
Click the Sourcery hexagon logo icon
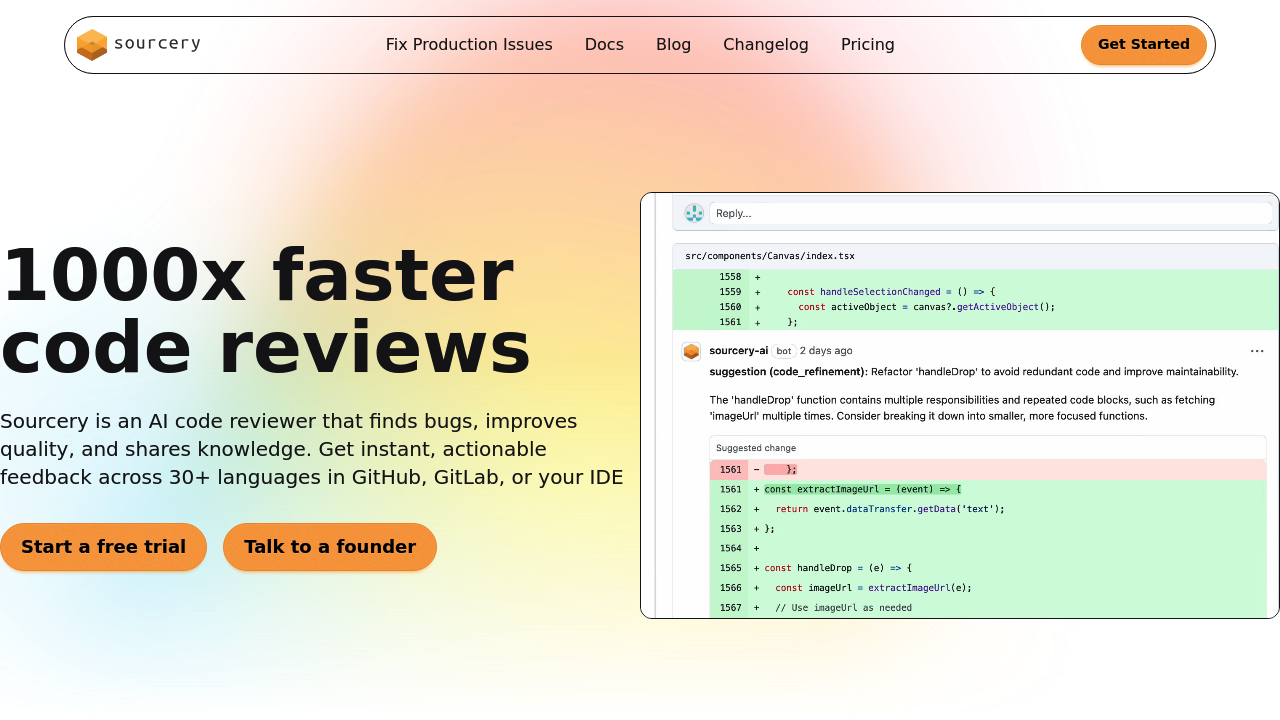tap(92, 45)
